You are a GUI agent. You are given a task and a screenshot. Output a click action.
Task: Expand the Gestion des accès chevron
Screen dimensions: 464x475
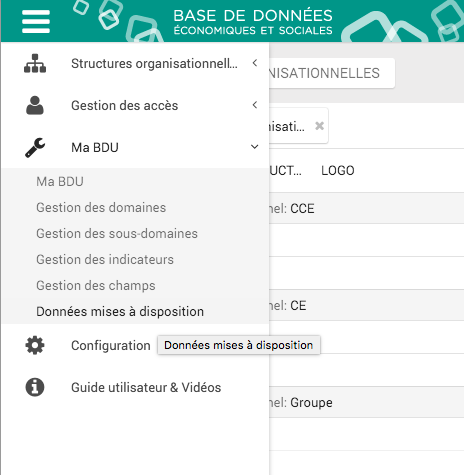255,105
